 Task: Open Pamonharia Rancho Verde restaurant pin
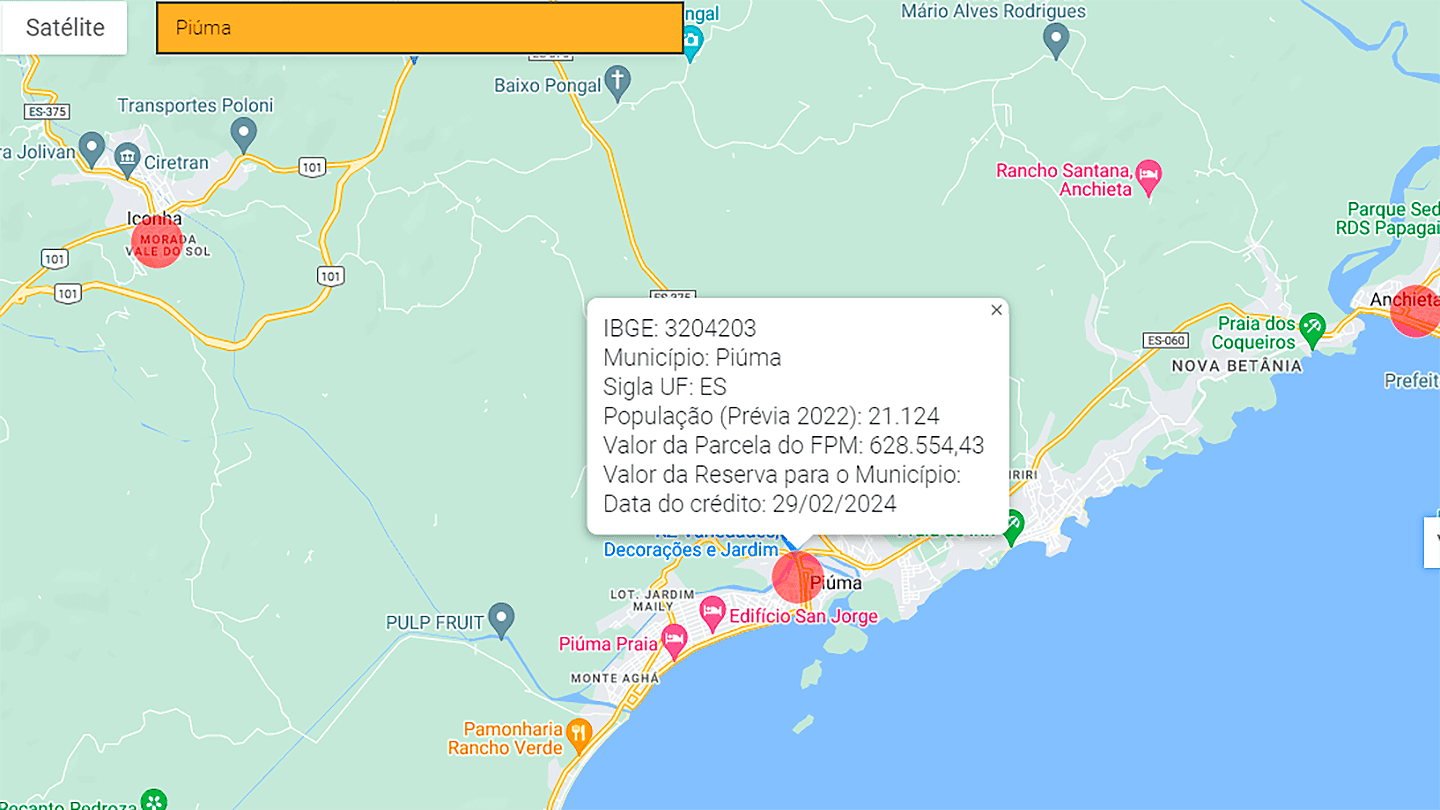tap(579, 735)
